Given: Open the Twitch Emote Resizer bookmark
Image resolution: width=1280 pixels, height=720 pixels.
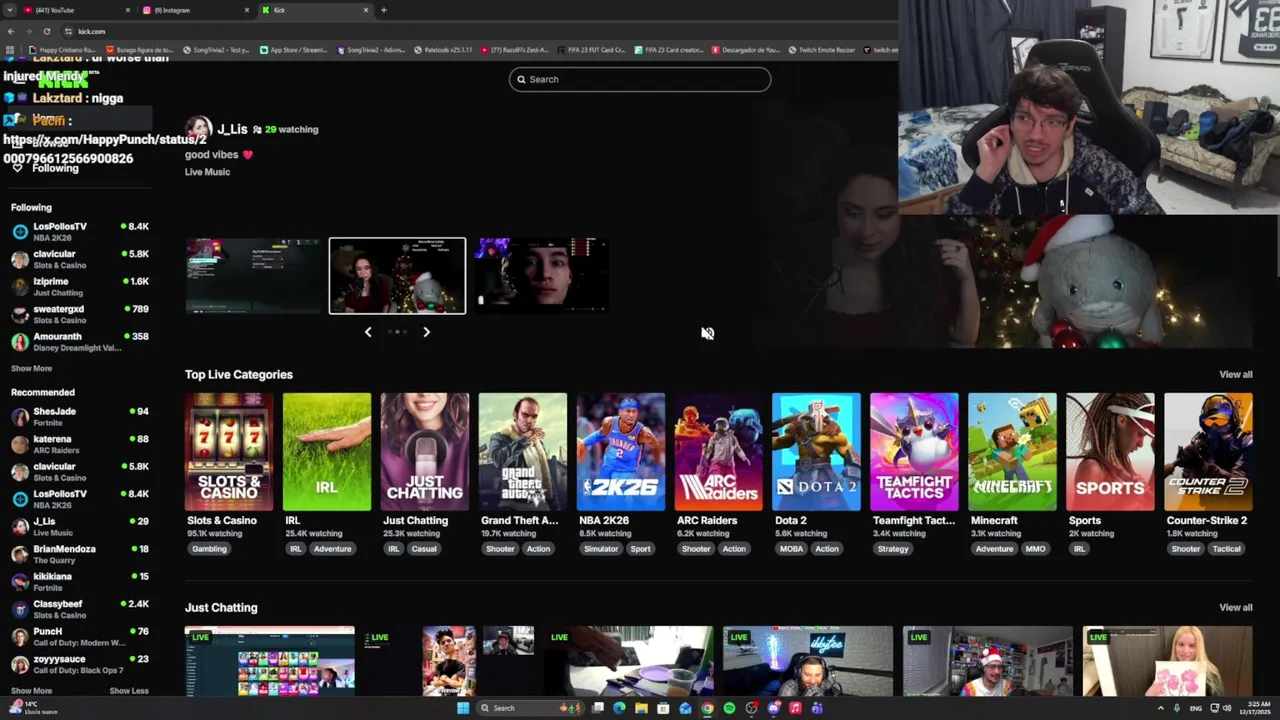Looking at the screenshot, I should (x=821, y=49).
